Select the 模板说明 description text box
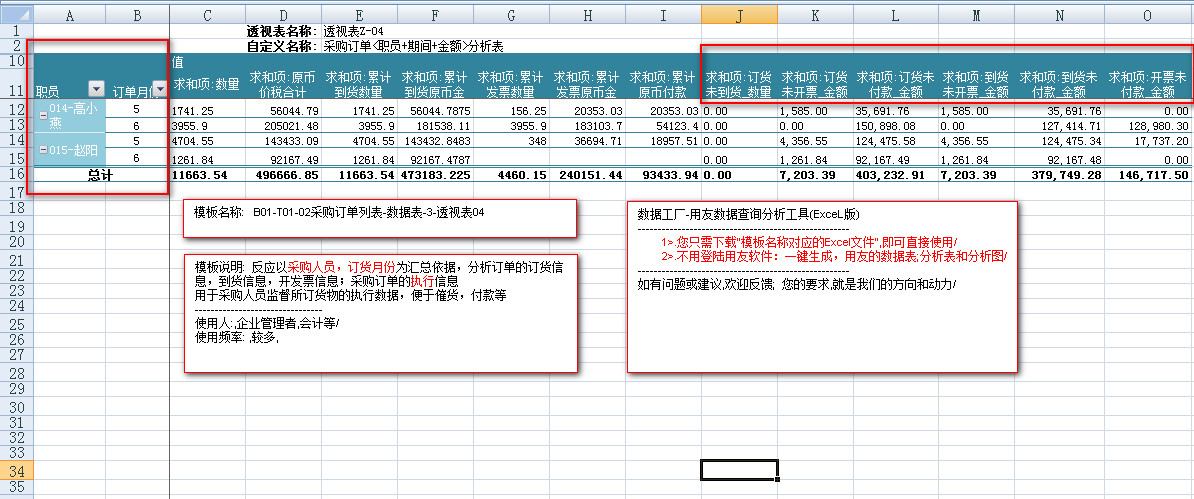 380,312
